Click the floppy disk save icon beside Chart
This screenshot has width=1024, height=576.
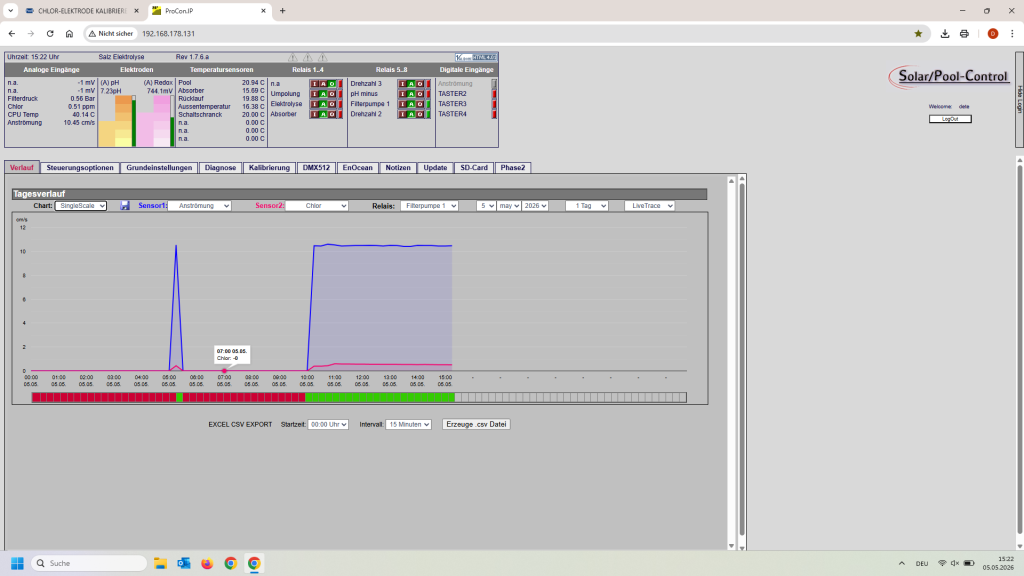pos(125,206)
